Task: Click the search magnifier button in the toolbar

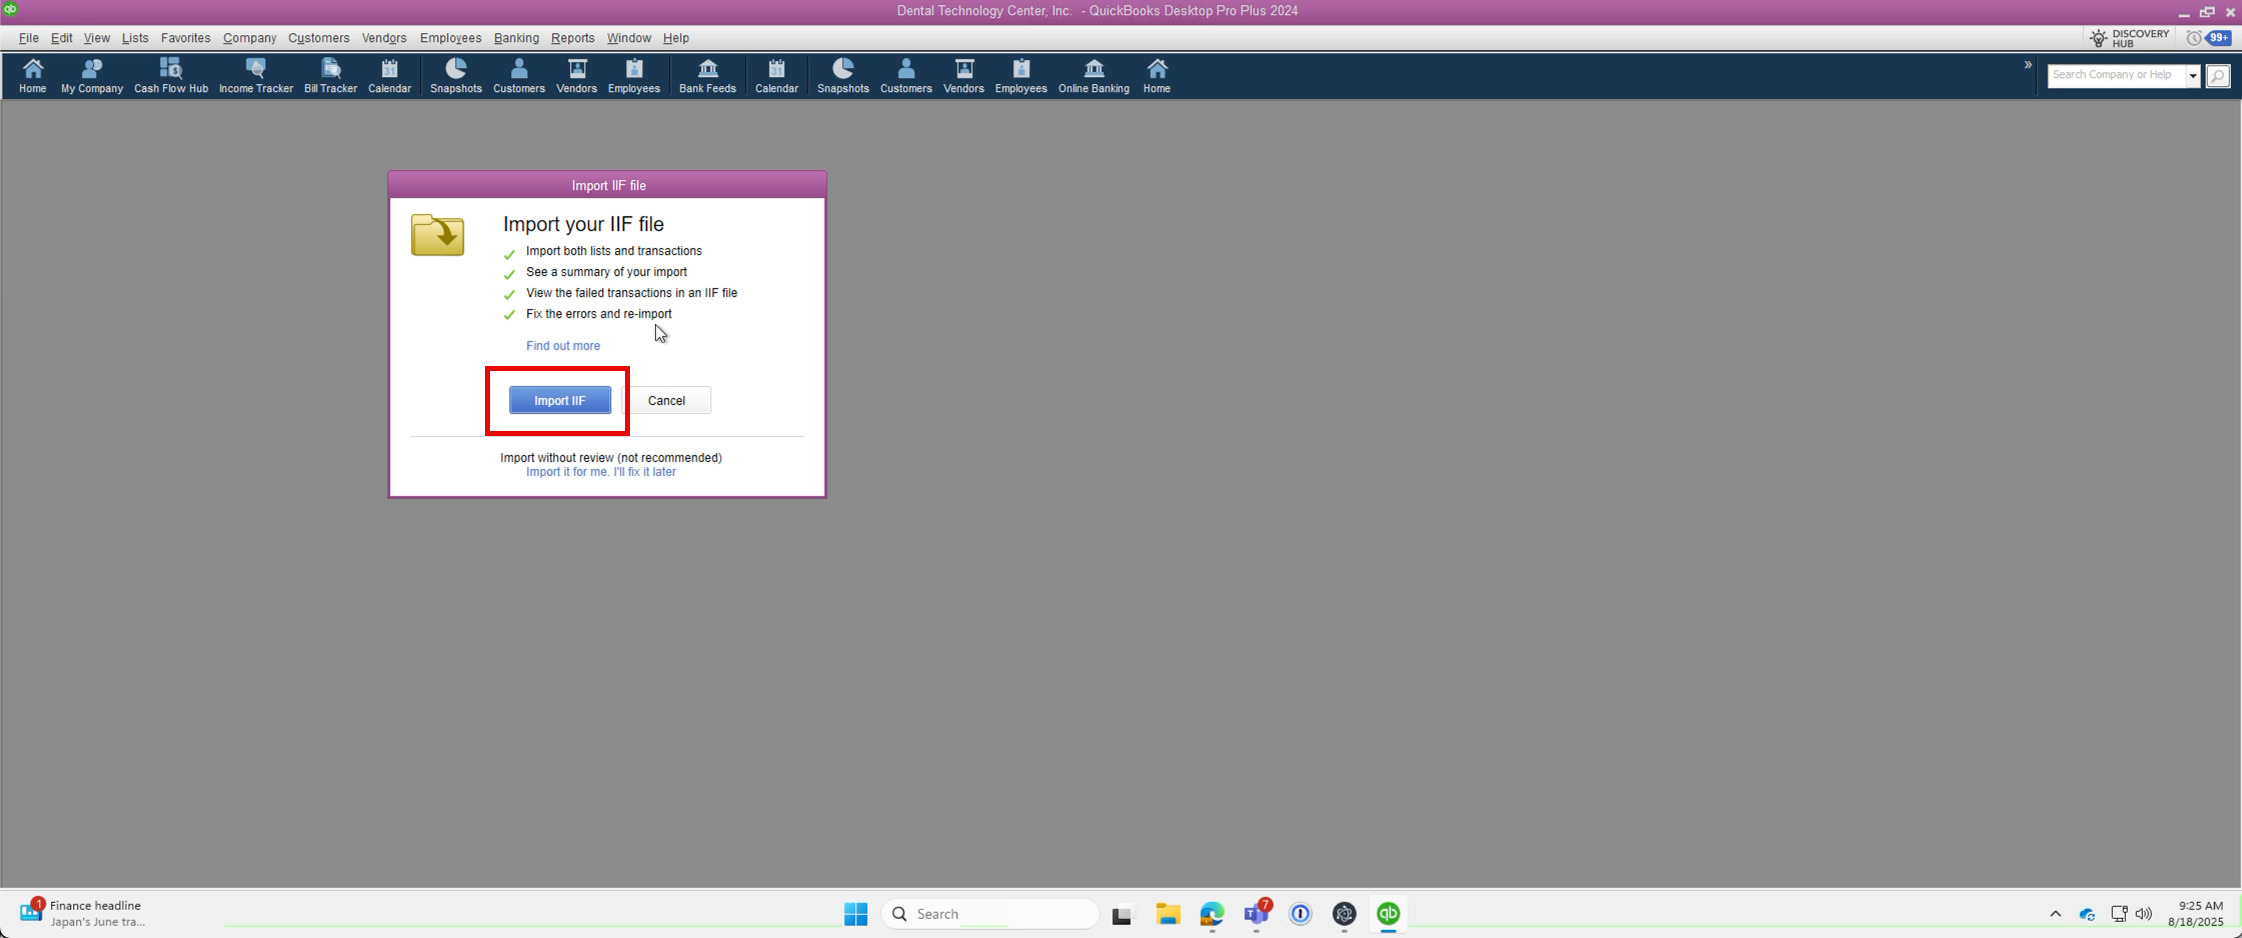Action: coord(2218,76)
